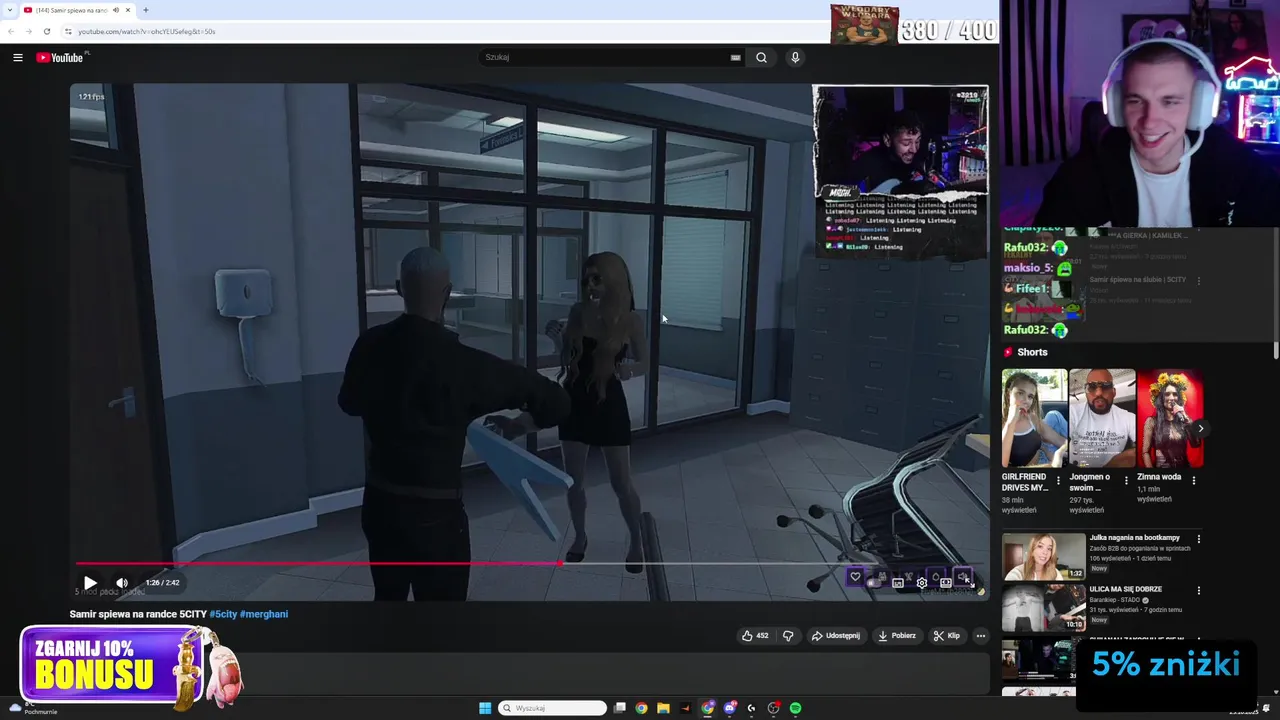This screenshot has width=1280, height=720.
Task: Click the 1:26 / 2:42 time display
Action: pos(162,582)
